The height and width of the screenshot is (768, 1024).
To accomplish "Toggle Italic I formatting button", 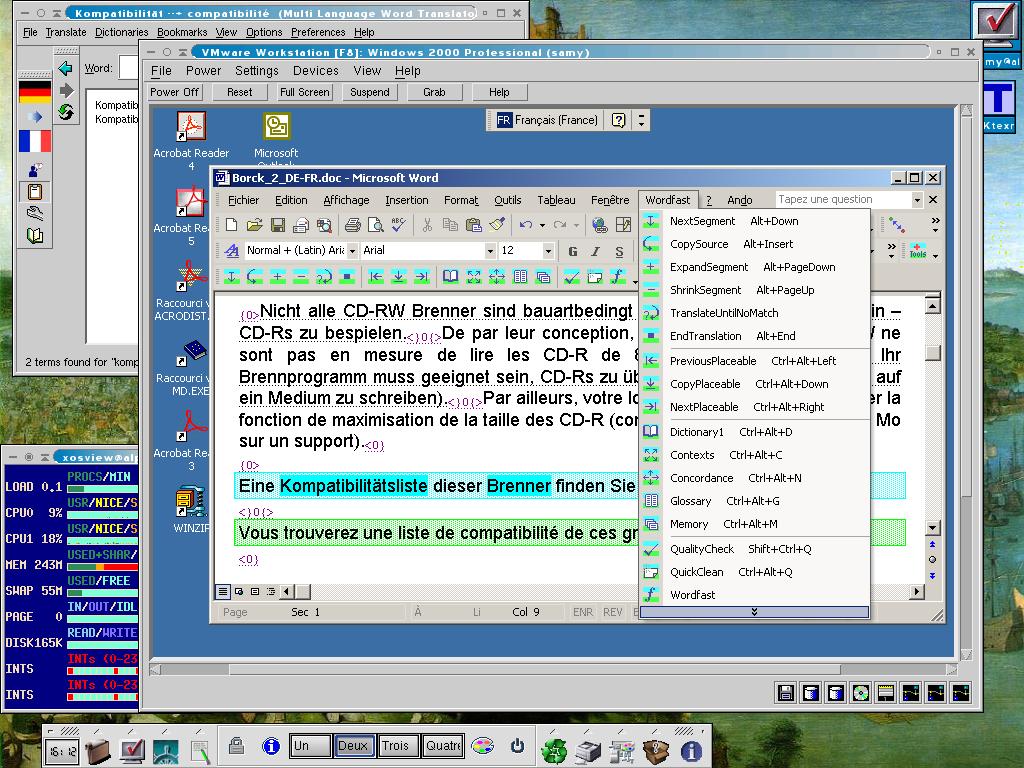I will 596,251.
